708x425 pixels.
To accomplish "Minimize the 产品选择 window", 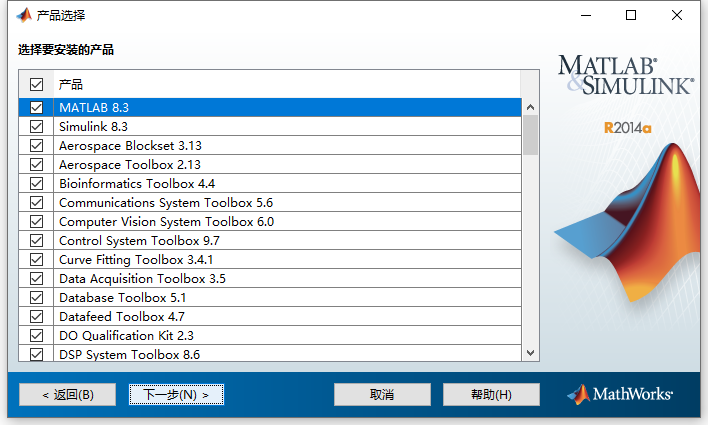I will (586, 15).
